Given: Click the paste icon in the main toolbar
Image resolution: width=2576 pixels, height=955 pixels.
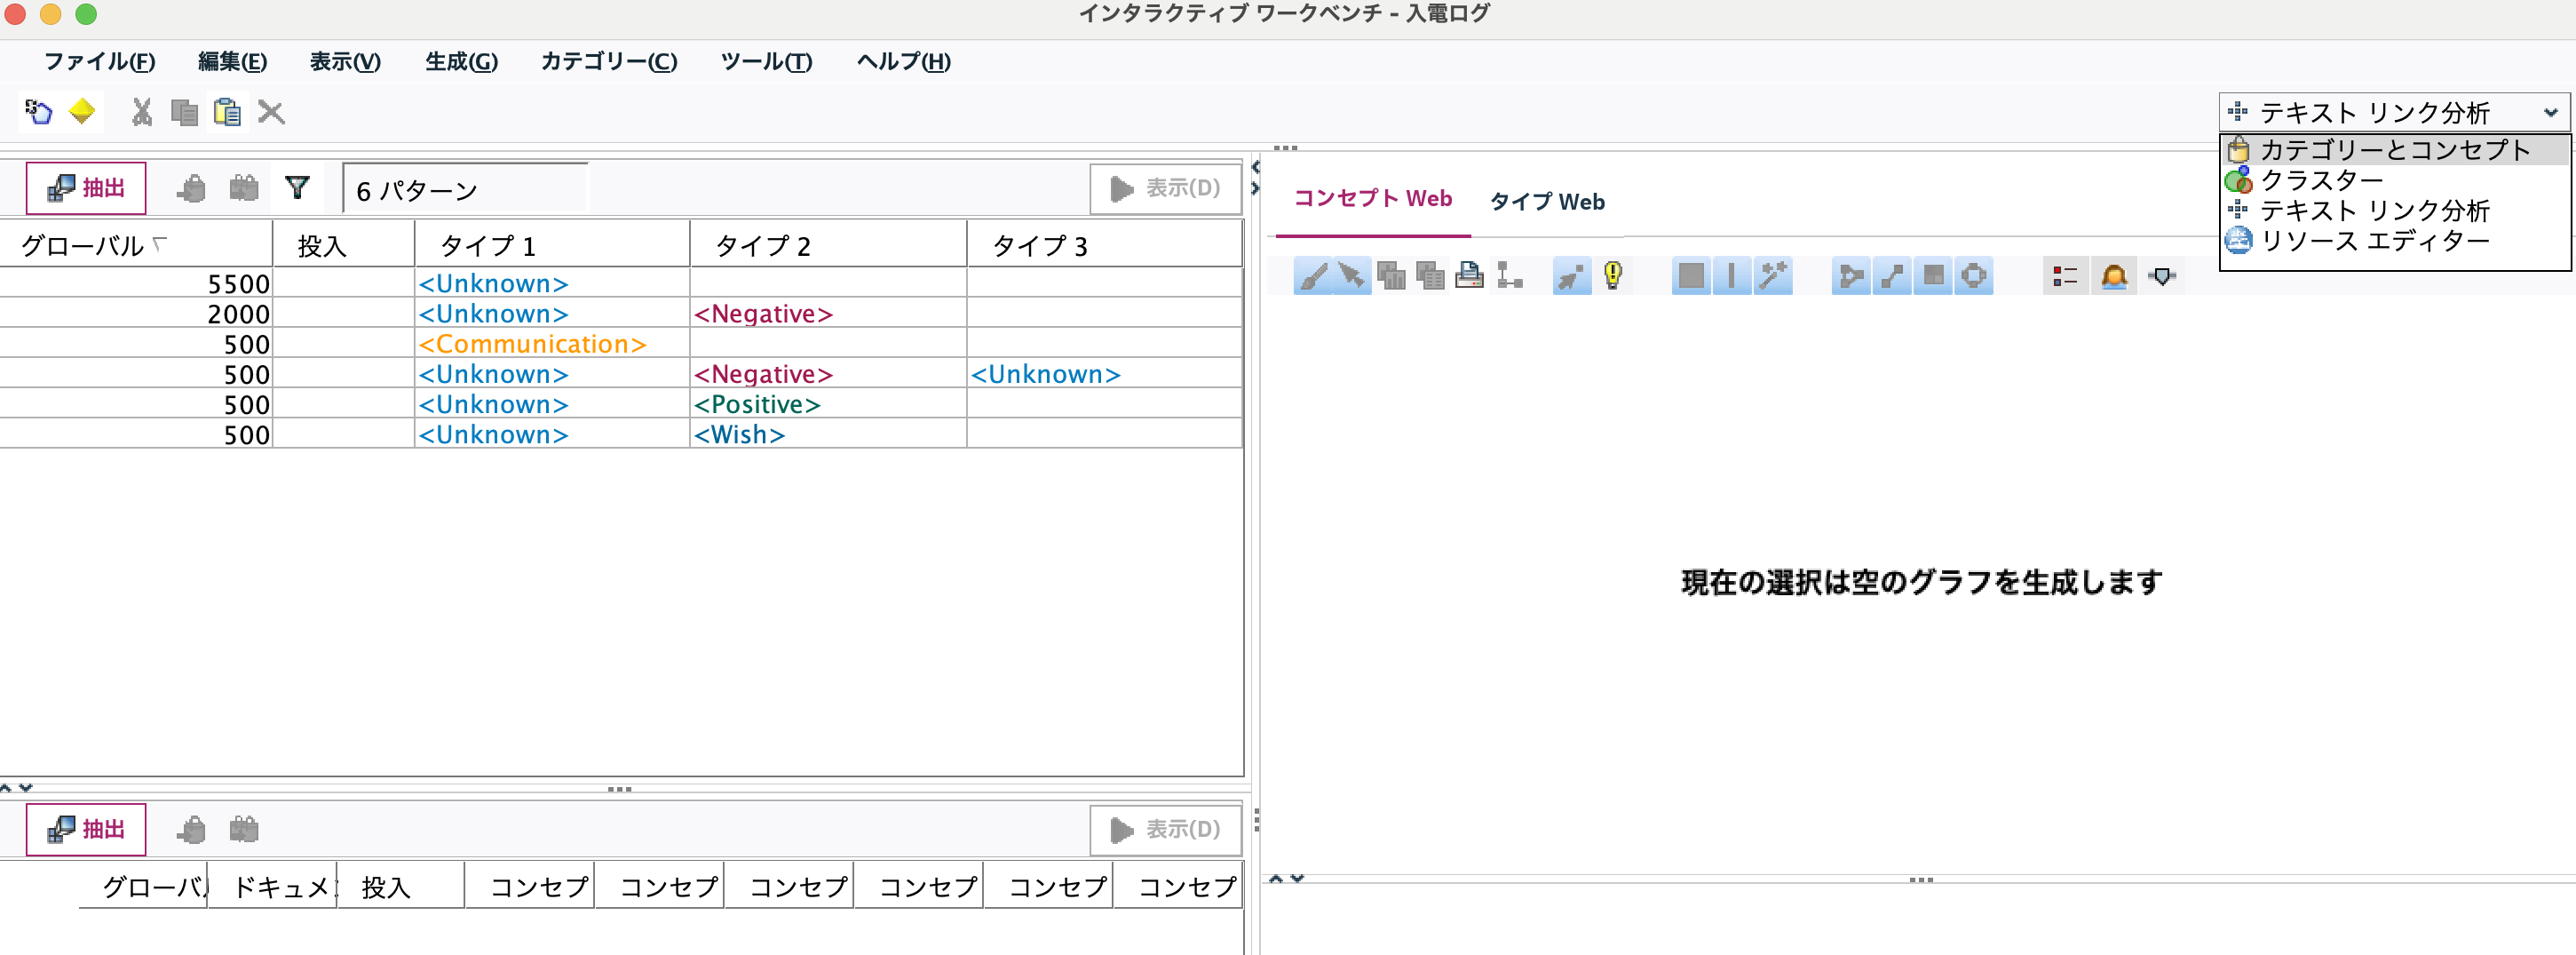Looking at the screenshot, I should coord(226,112).
